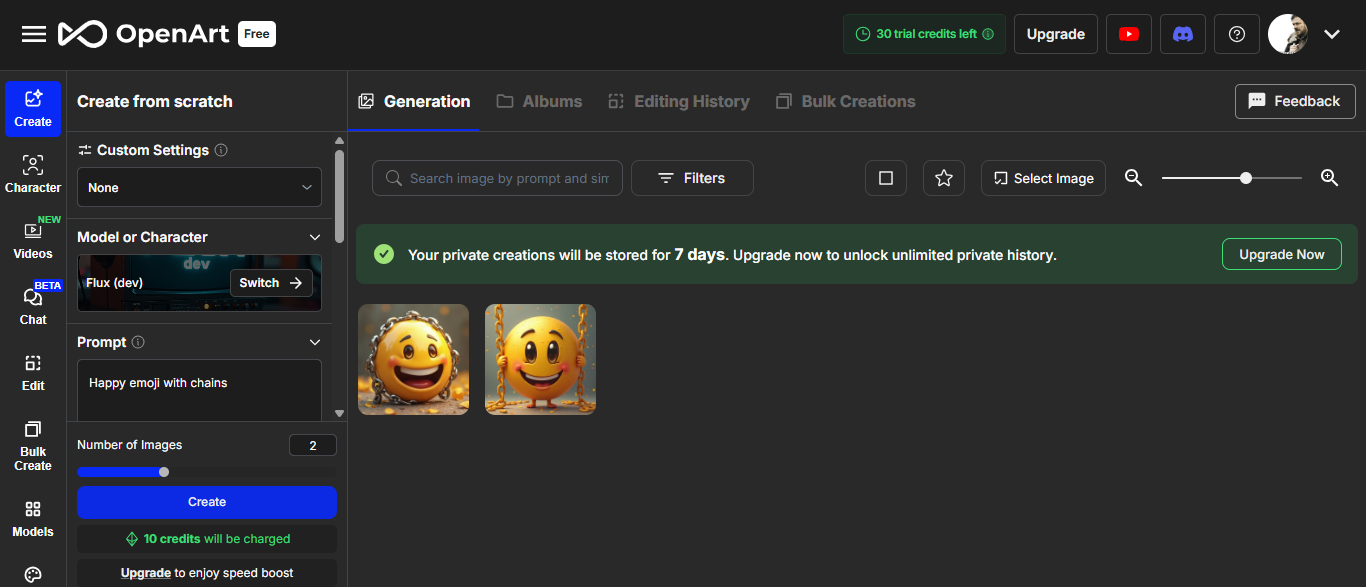Click the settings panel scroll-down arrow
Viewport: 1366px width, 587px height.
click(339, 413)
